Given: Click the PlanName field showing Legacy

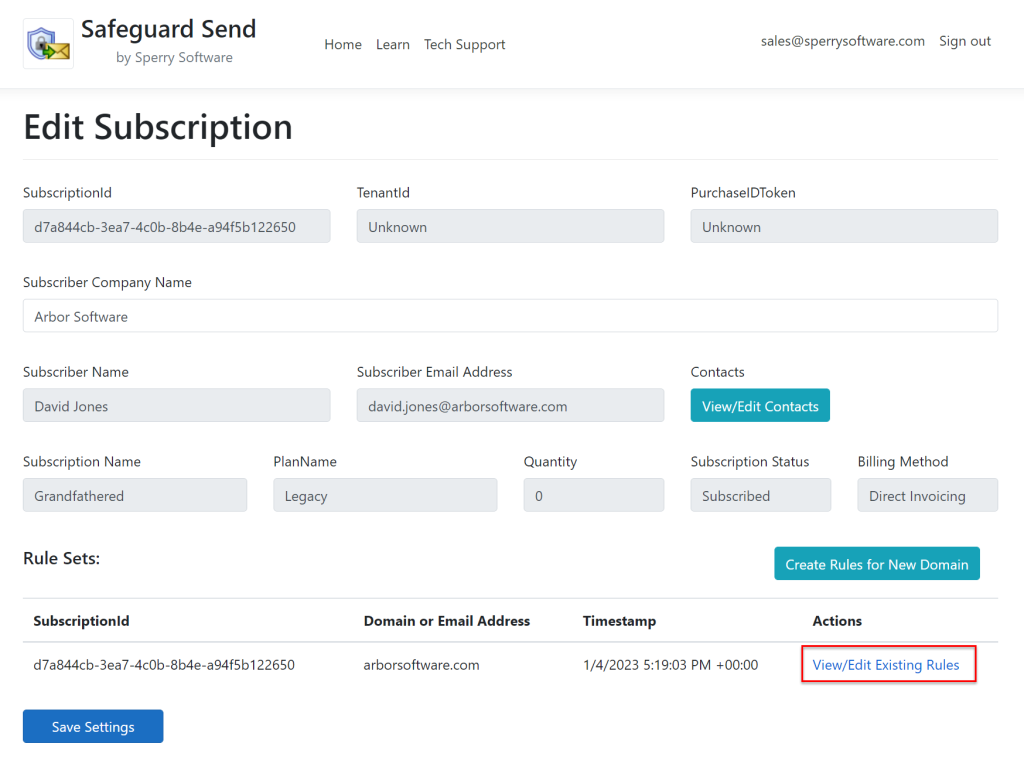Looking at the screenshot, I should click(x=385, y=495).
